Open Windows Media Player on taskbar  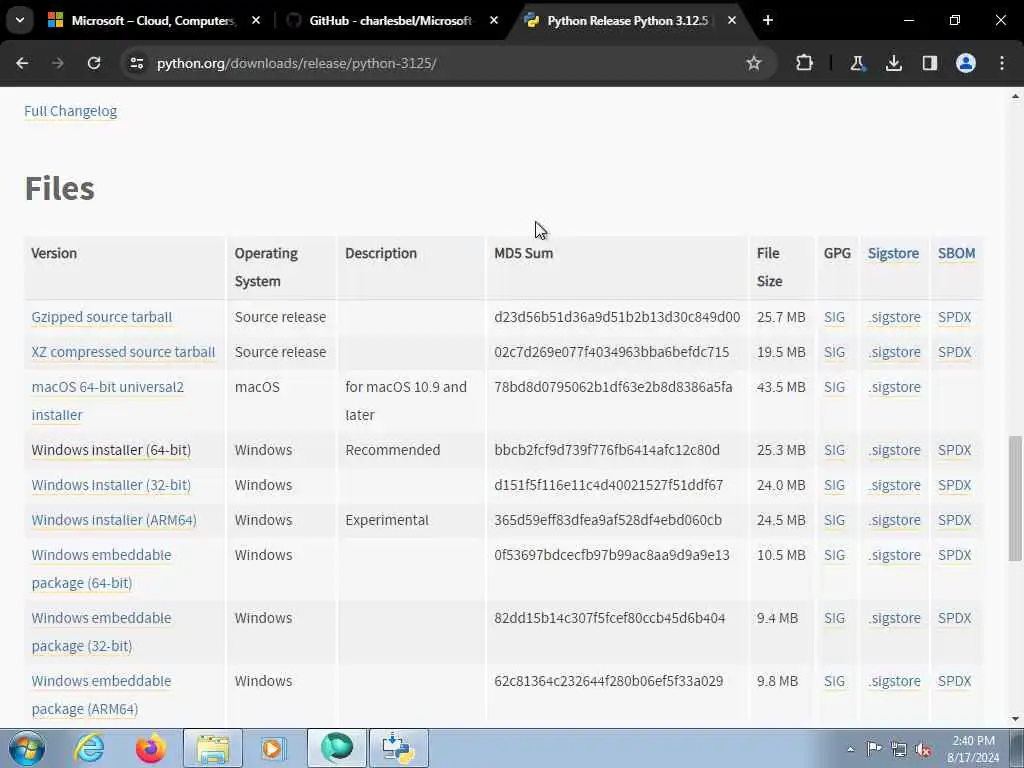(274, 748)
